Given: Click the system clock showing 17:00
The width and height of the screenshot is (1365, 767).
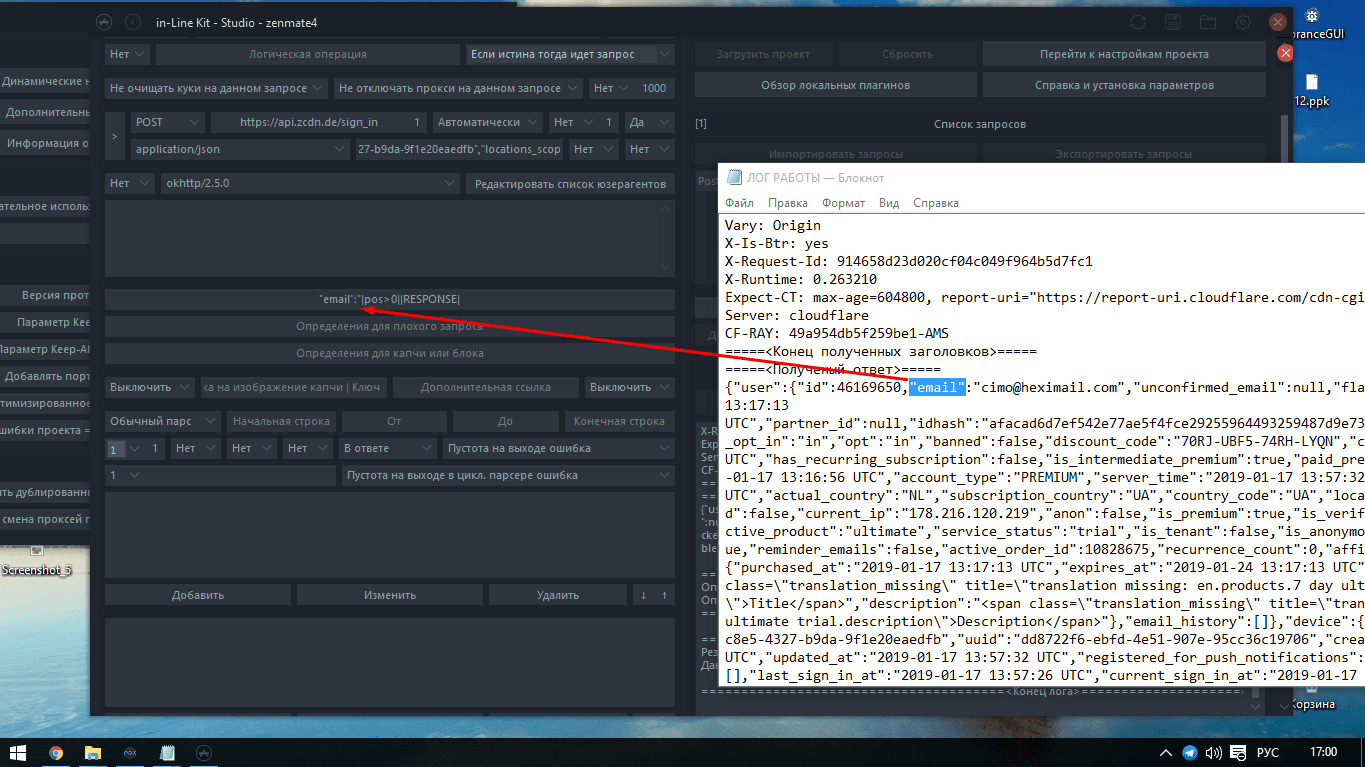Looking at the screenshot, I should pos(1323,752).
